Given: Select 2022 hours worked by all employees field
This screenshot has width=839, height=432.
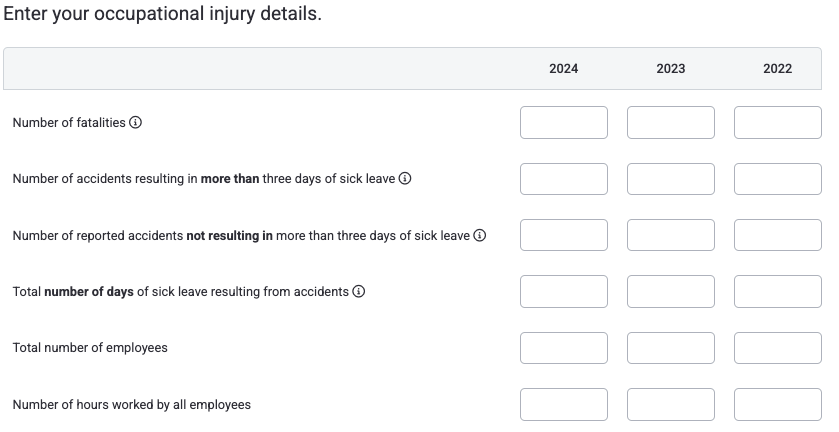Looking at the screenshot, I should 778,405.
